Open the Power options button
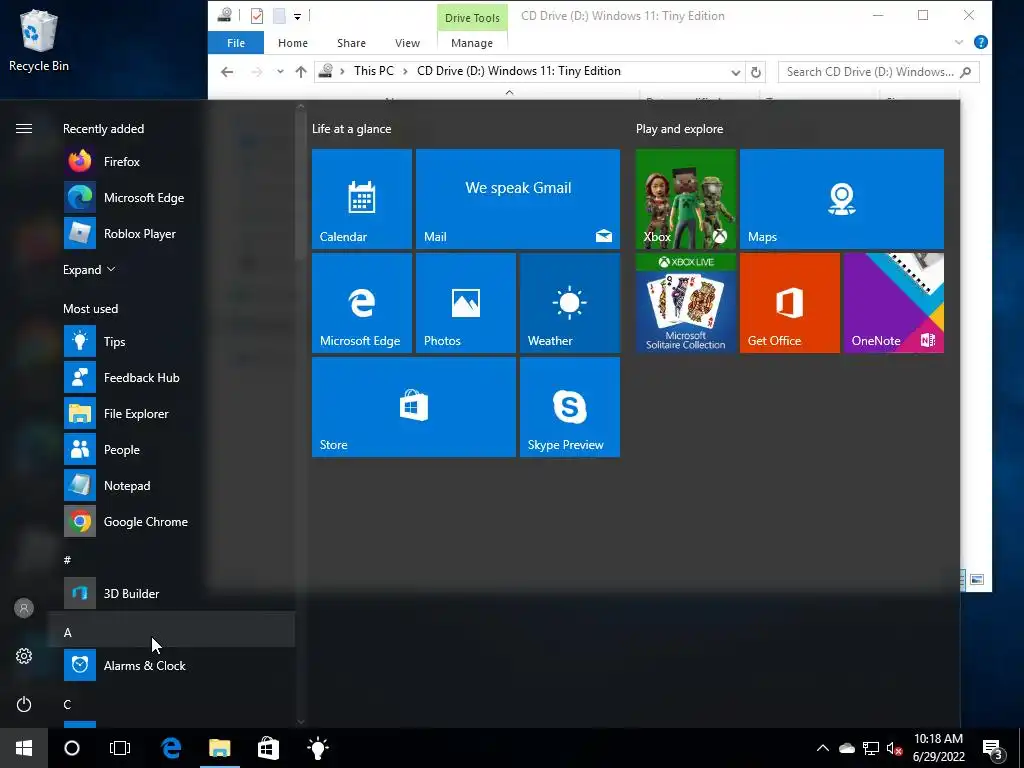The height and width of the screenshot is (768, 1024). pyautogui.click(x=24, y=704)
